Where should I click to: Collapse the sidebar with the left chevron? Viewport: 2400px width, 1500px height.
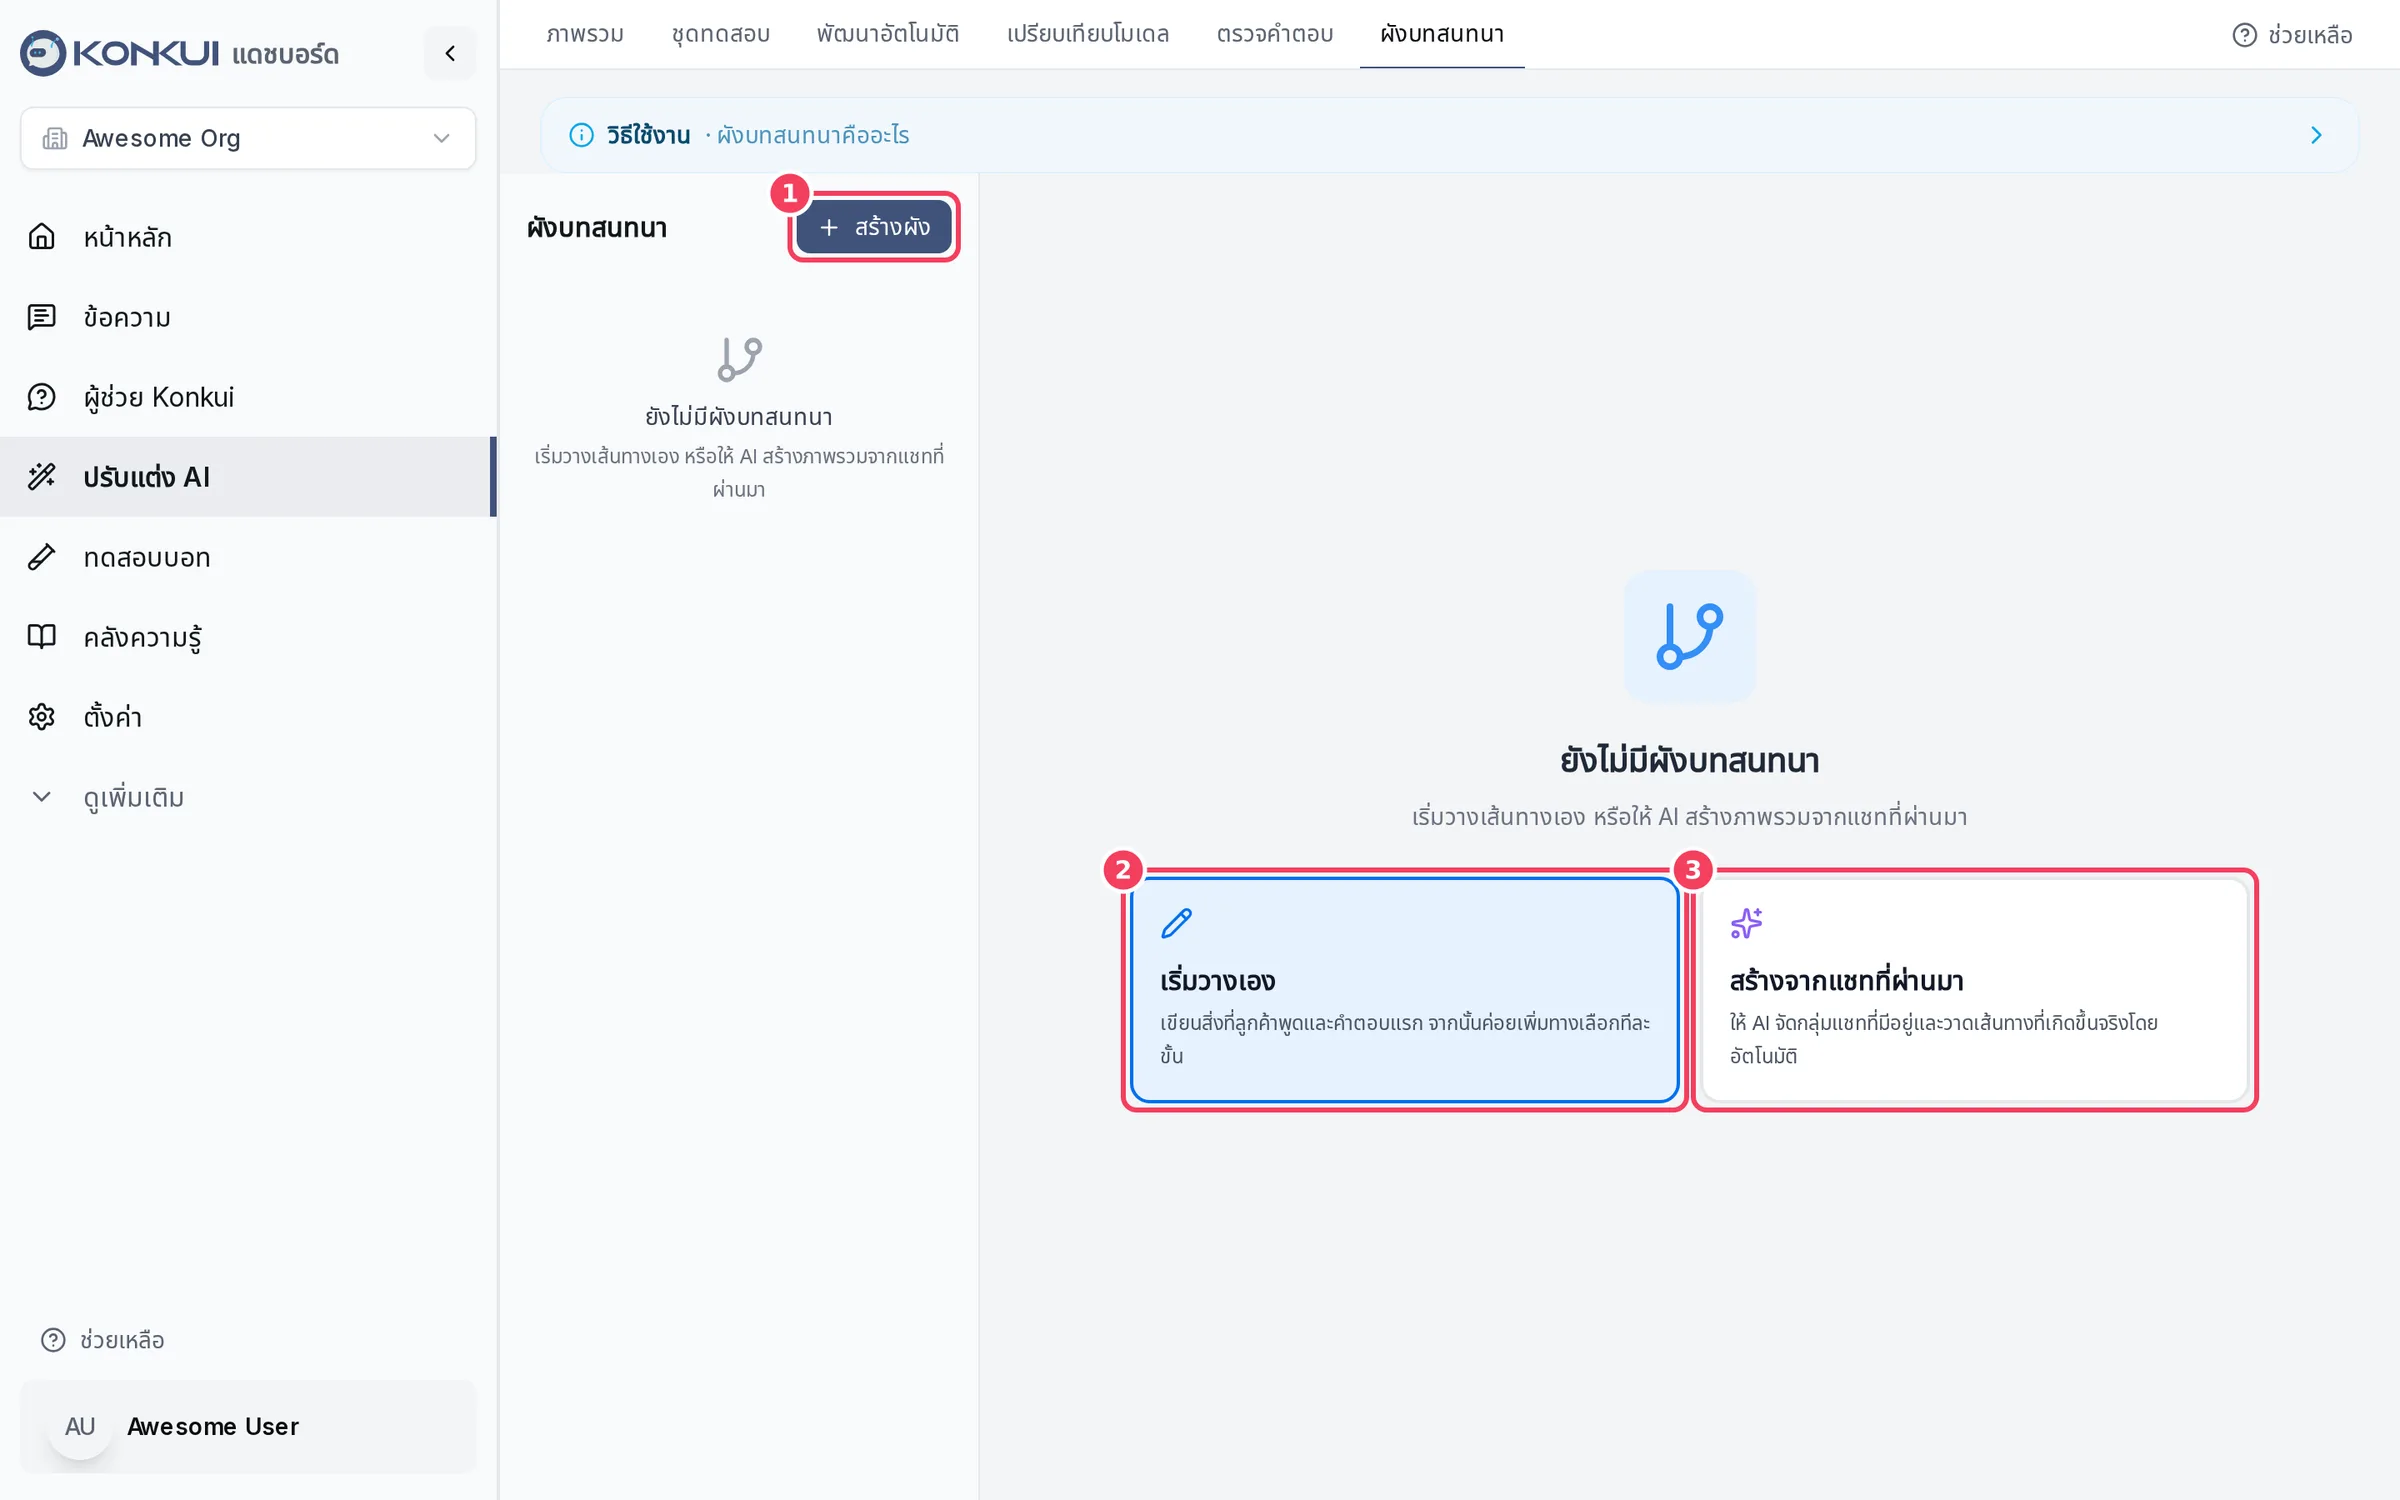pyautogui.click(x=450, y=53)
